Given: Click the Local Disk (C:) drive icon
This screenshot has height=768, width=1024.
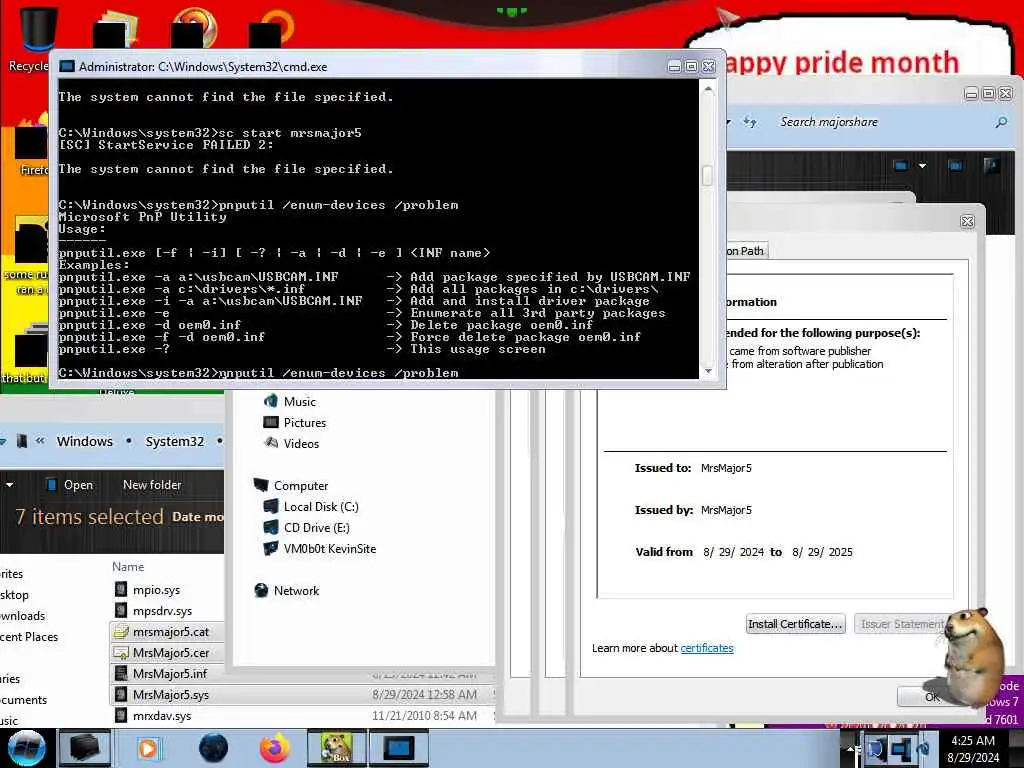Looking at the screenshot, I should click(x=270, y=506).
